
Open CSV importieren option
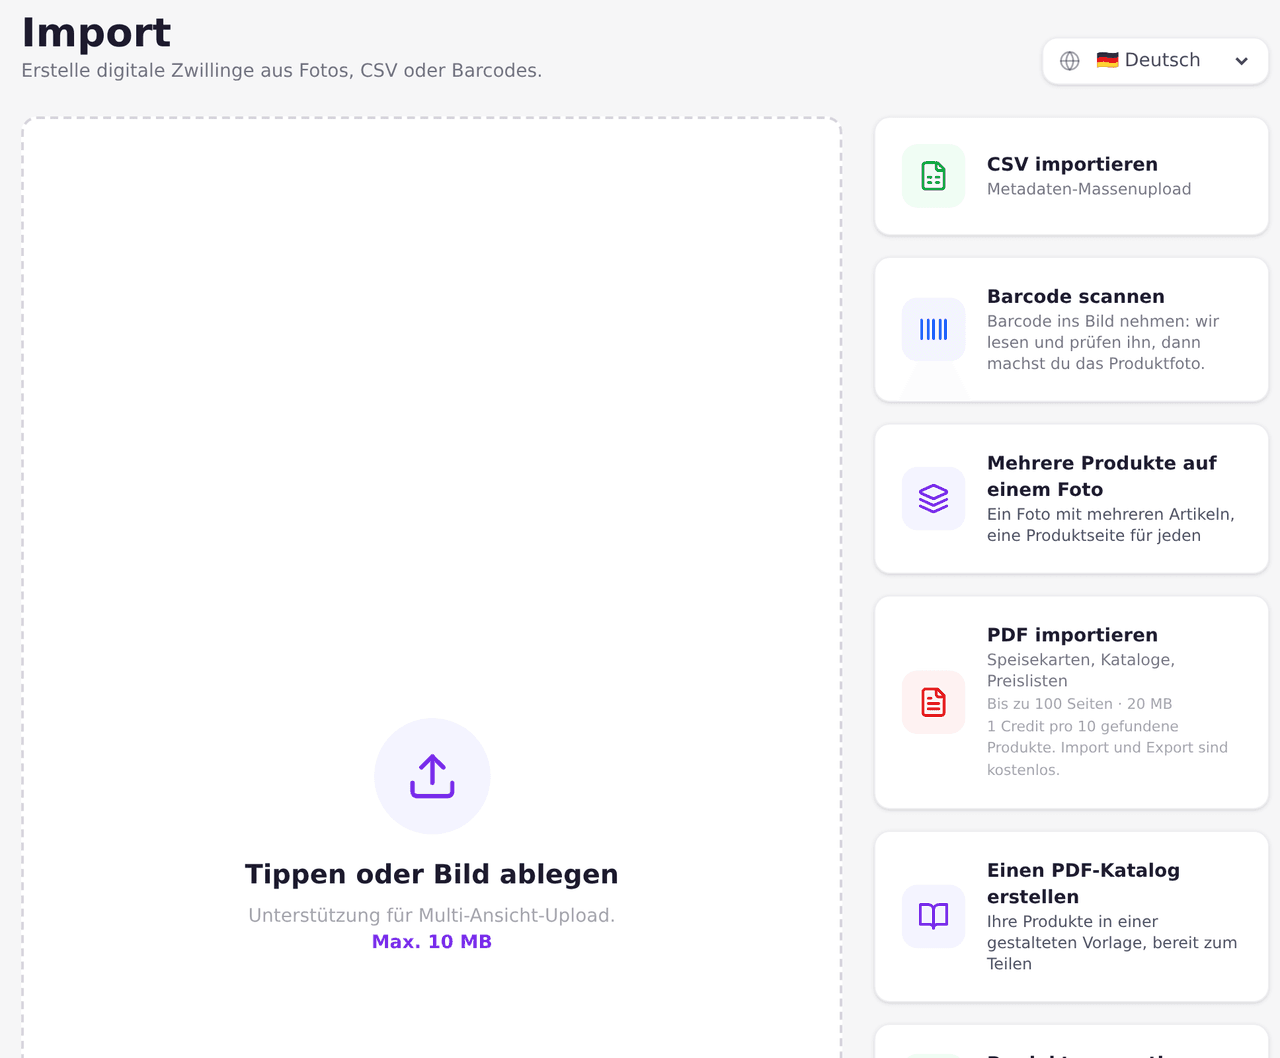click(1071, 176)
